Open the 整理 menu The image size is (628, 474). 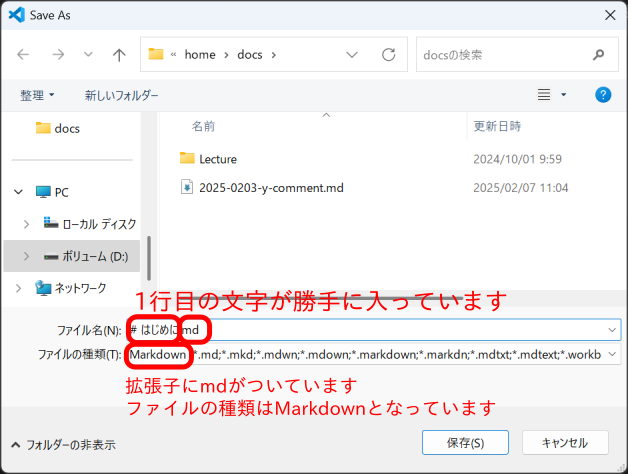point(38,95)
